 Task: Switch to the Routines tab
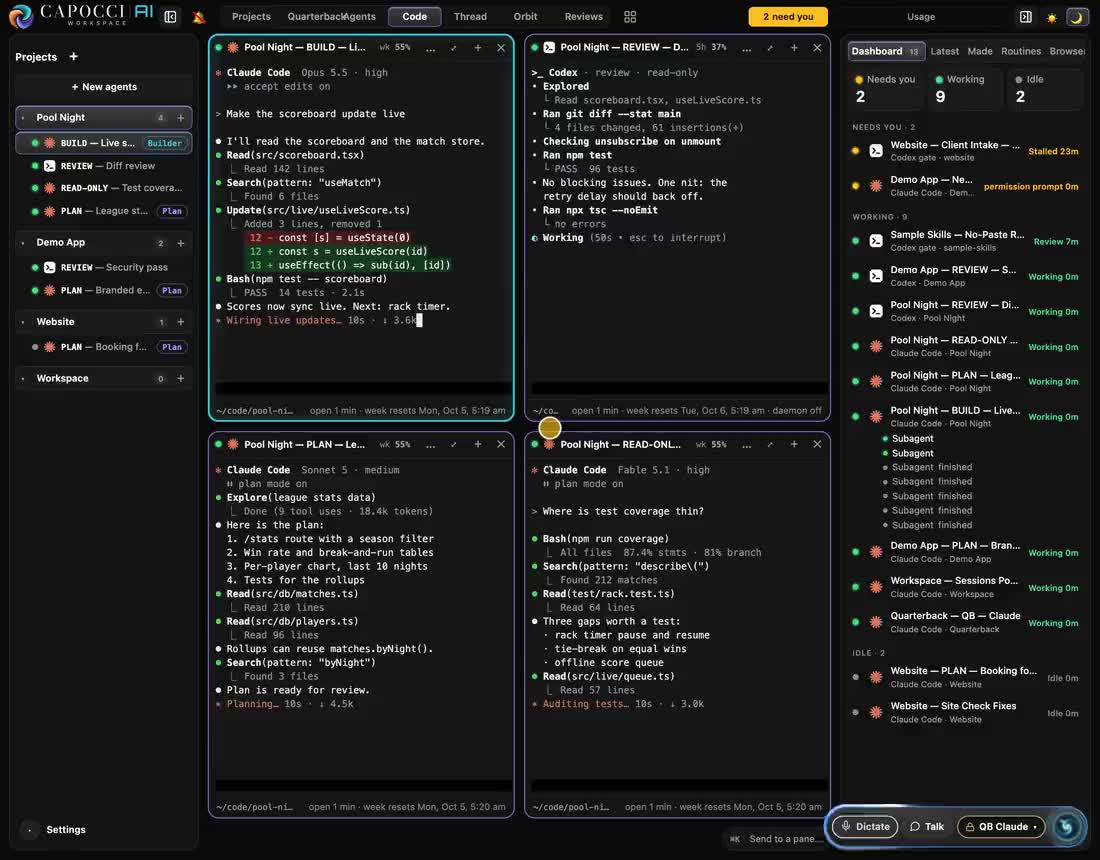1021,51
